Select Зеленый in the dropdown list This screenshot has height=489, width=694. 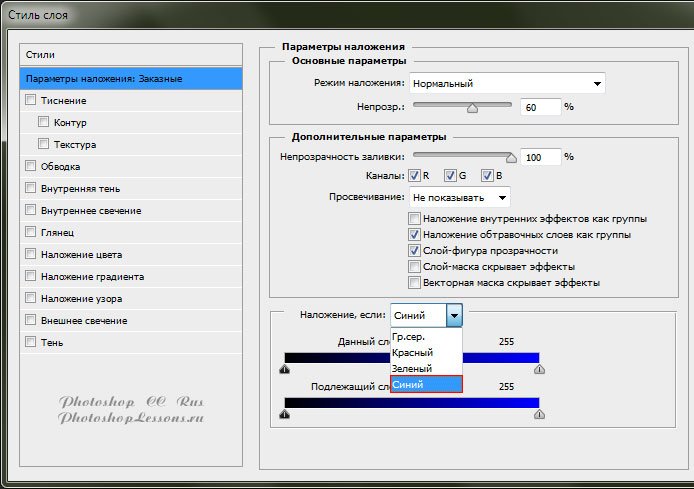[x=413, y=369]
